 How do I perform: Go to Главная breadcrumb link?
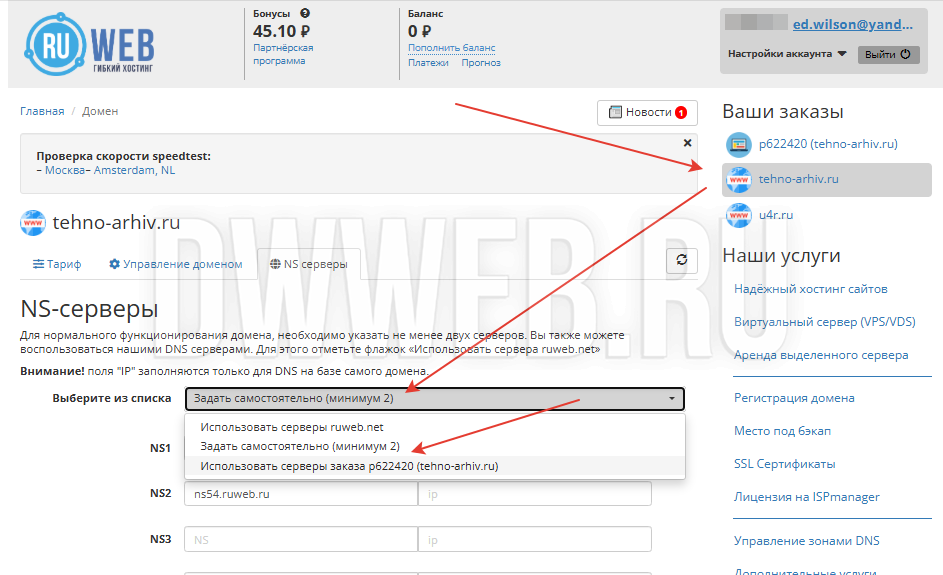[x=42, y=111]
